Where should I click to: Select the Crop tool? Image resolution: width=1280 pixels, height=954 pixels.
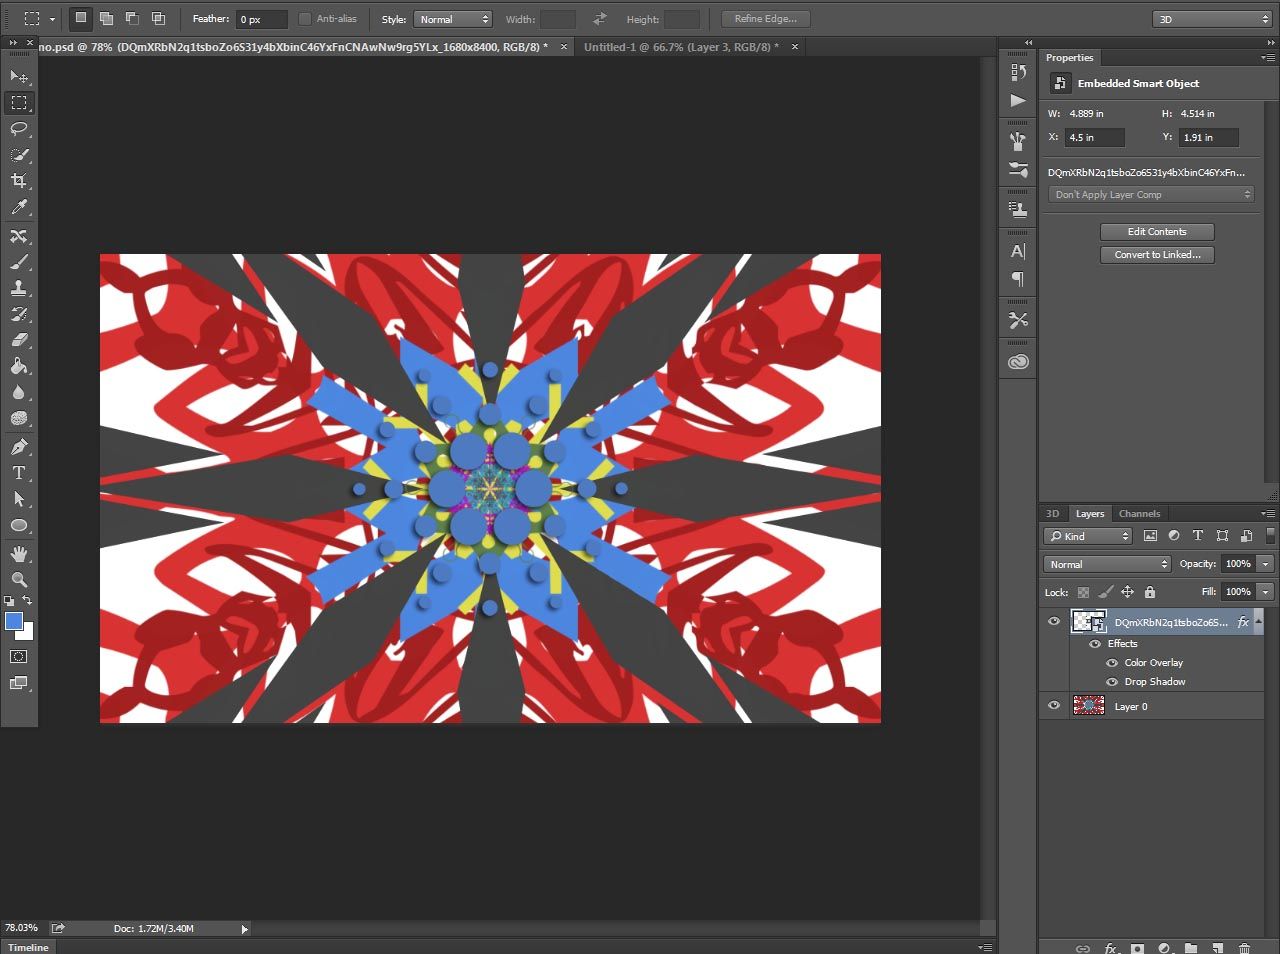[x=19, y=181]
